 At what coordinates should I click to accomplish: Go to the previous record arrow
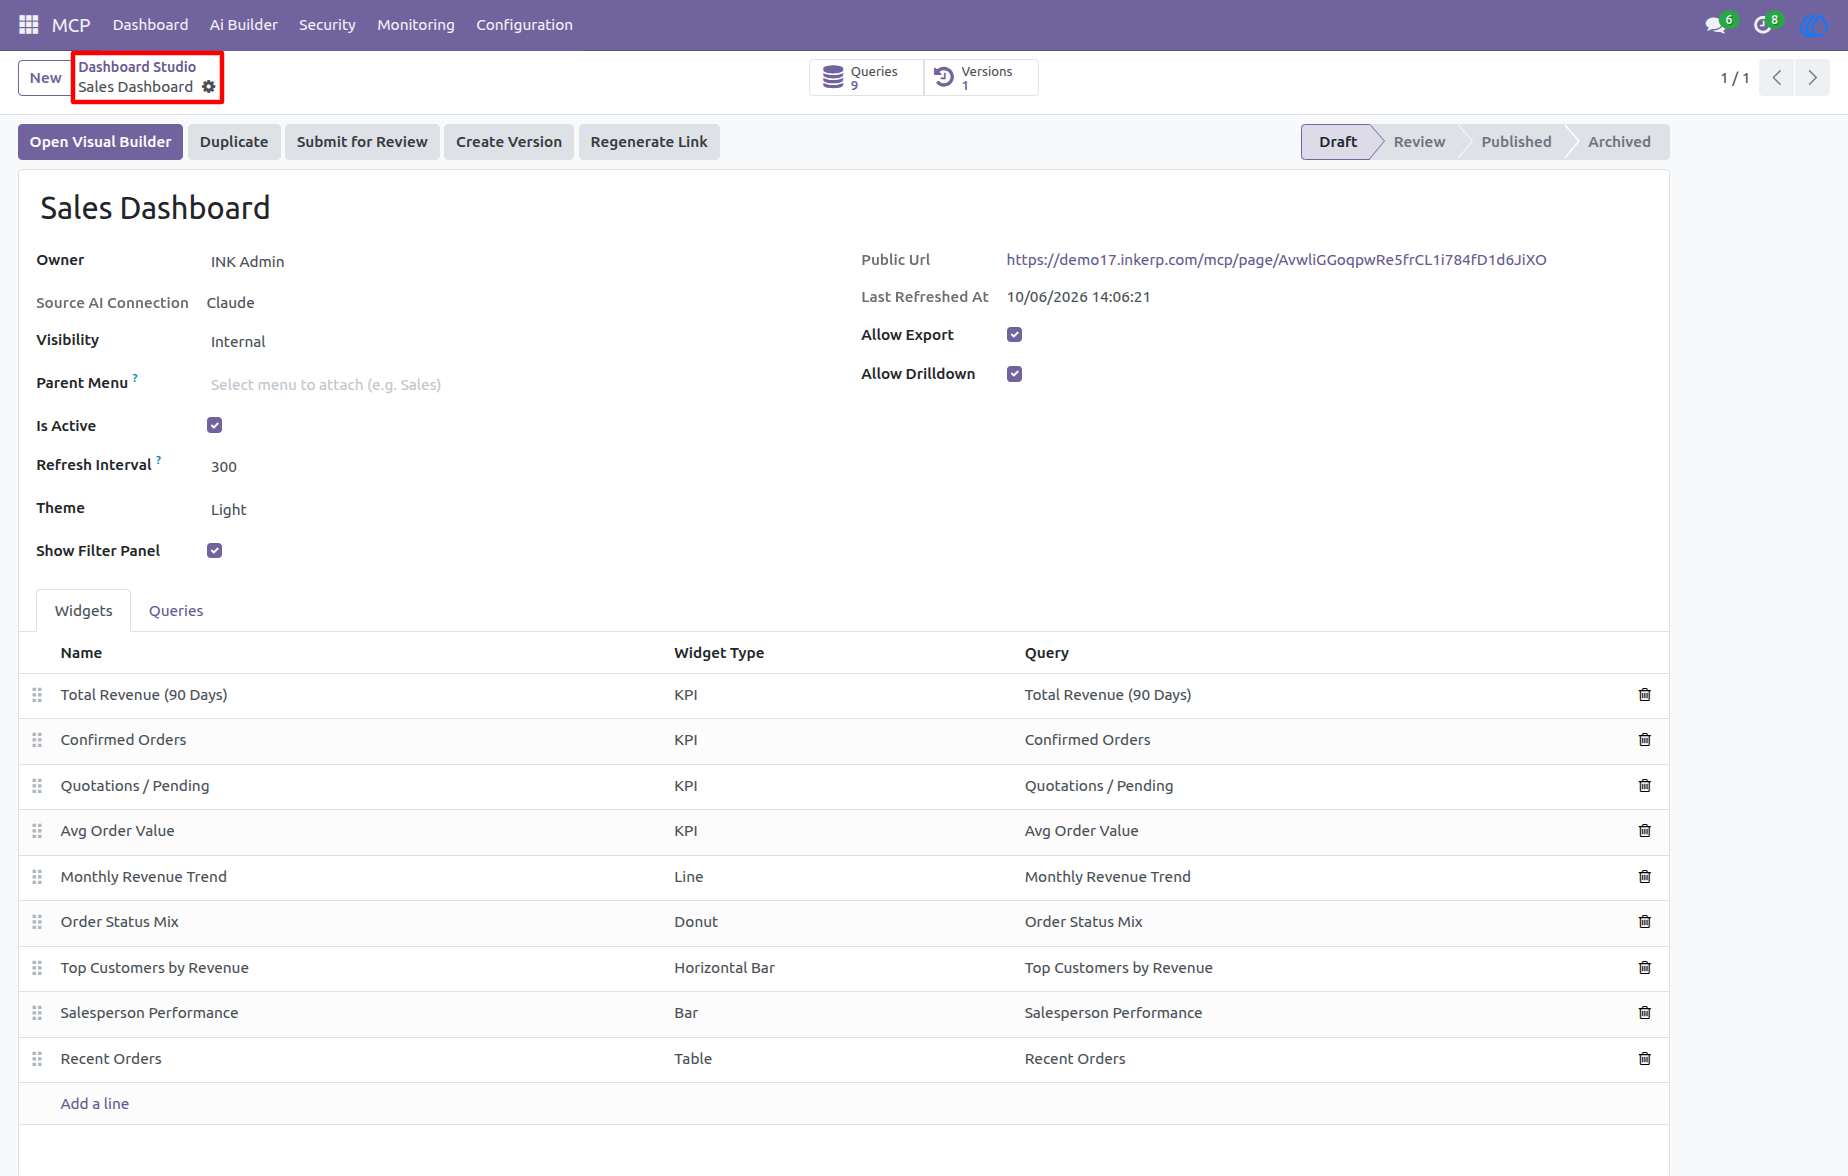pyautogui.click(x=1777, y=77)
